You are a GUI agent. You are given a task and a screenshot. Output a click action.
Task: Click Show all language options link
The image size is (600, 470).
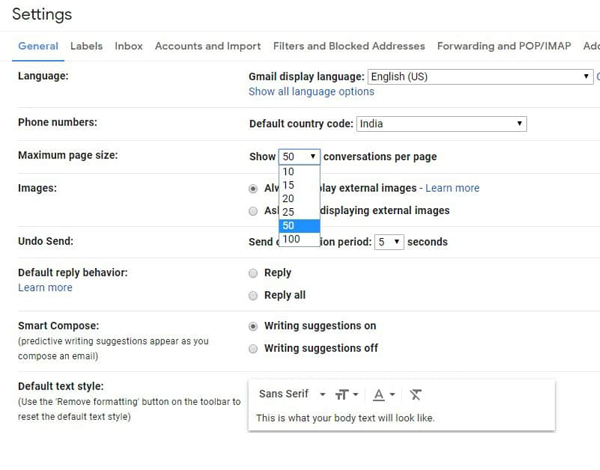pyautogui.click(x=311, y=92)
